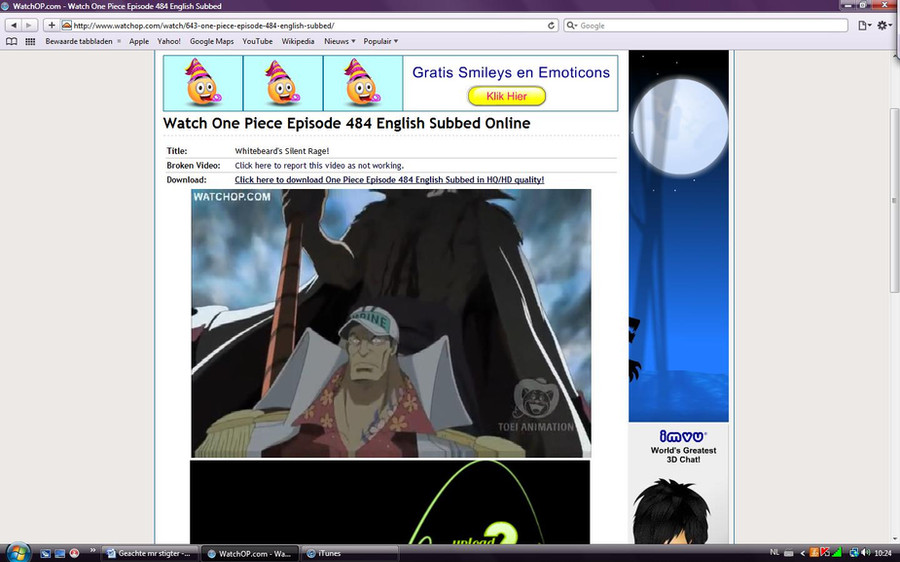Click the magnifier icon in Google search field
900x562 pixels.
572,25
